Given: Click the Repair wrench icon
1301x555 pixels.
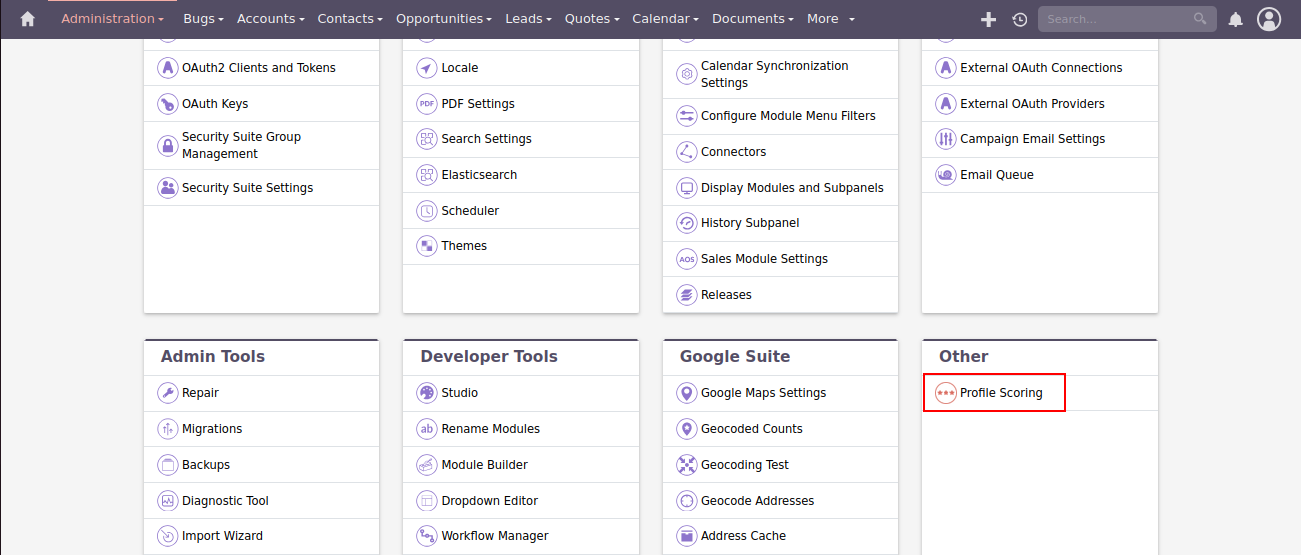Looking at the screenshot, I should click(x=167, y=393).
